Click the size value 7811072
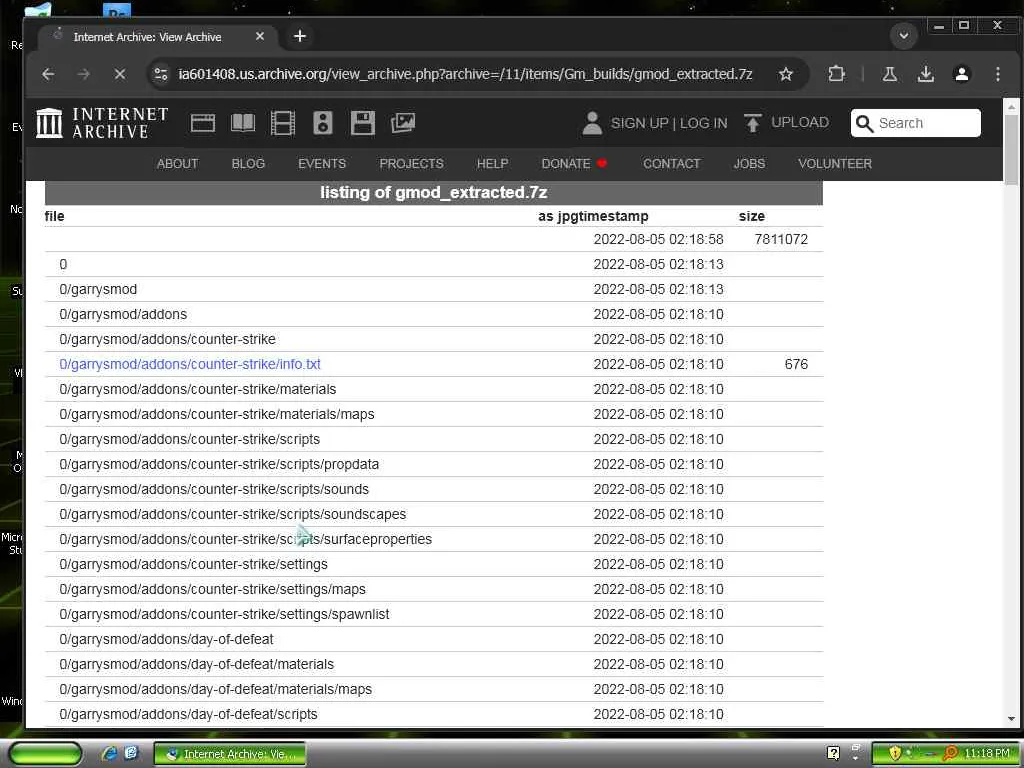Viewport: 1024px width, 768px height. (x=781, y=239)
